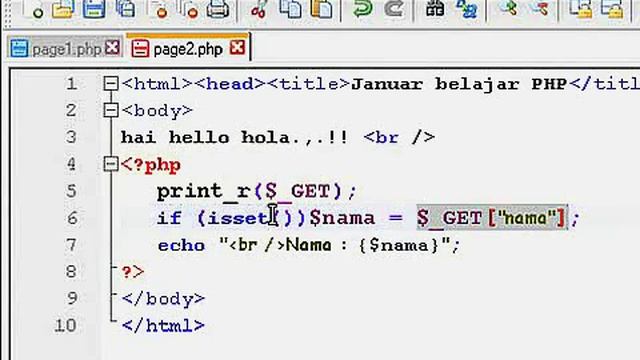Image resolution: width=640 pixels, height=360 pixels.
Task: Open a file using the folder icon
Action: pos(63,8)
